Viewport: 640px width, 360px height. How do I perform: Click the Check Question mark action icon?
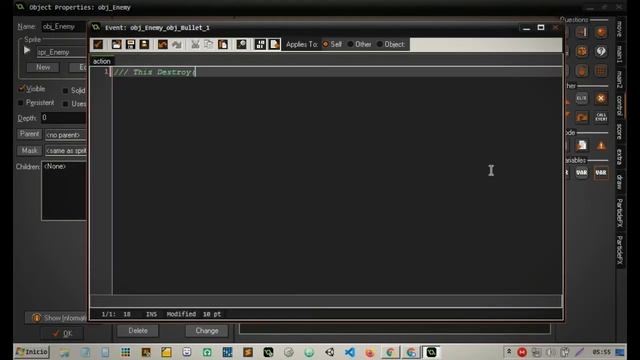601,51
